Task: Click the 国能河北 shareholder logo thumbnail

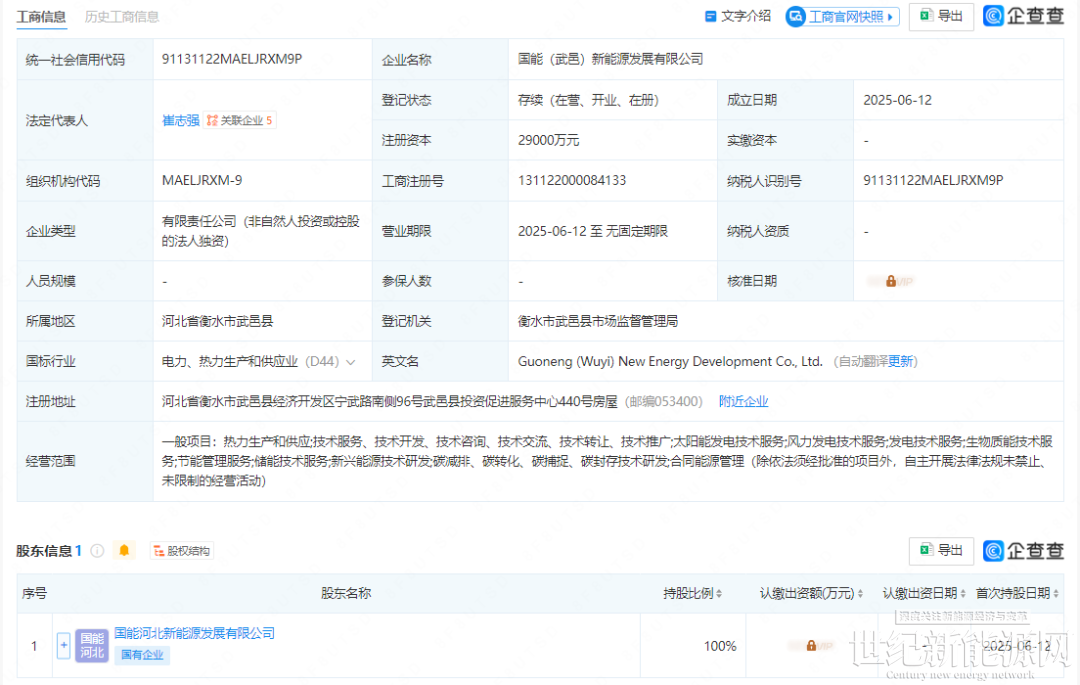Action: coord(92,646)
